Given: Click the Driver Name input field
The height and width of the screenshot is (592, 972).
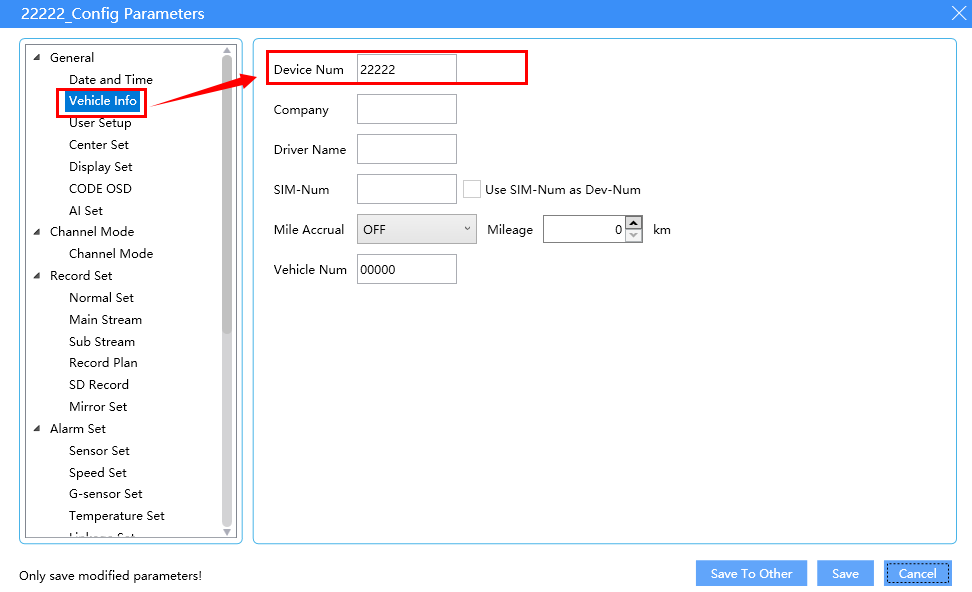Looking at the screenshot, I should point(407,149).
